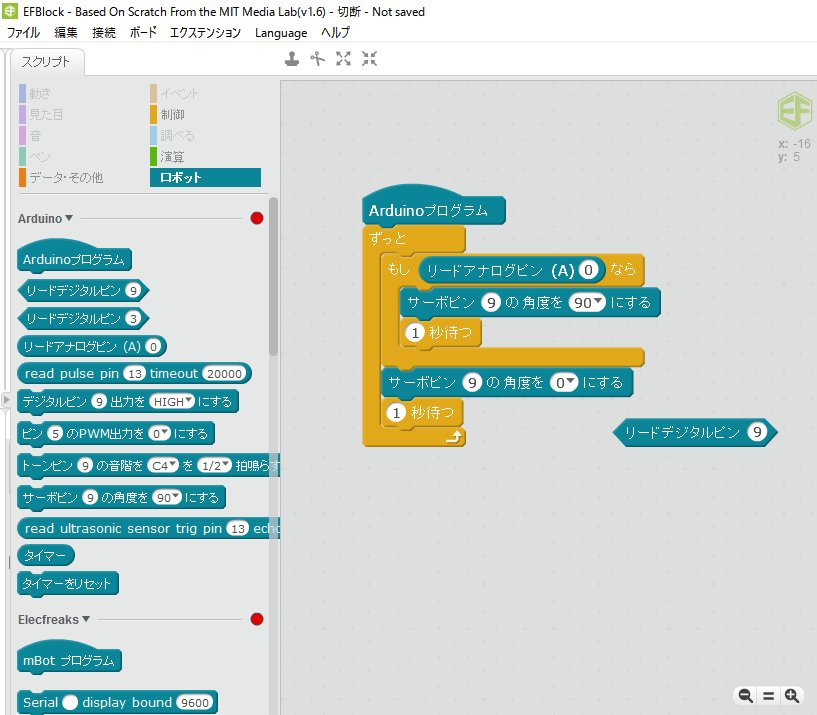817x715 pixels.
Task: Reset script canvas zoom
Action: (x=769, y=695)
